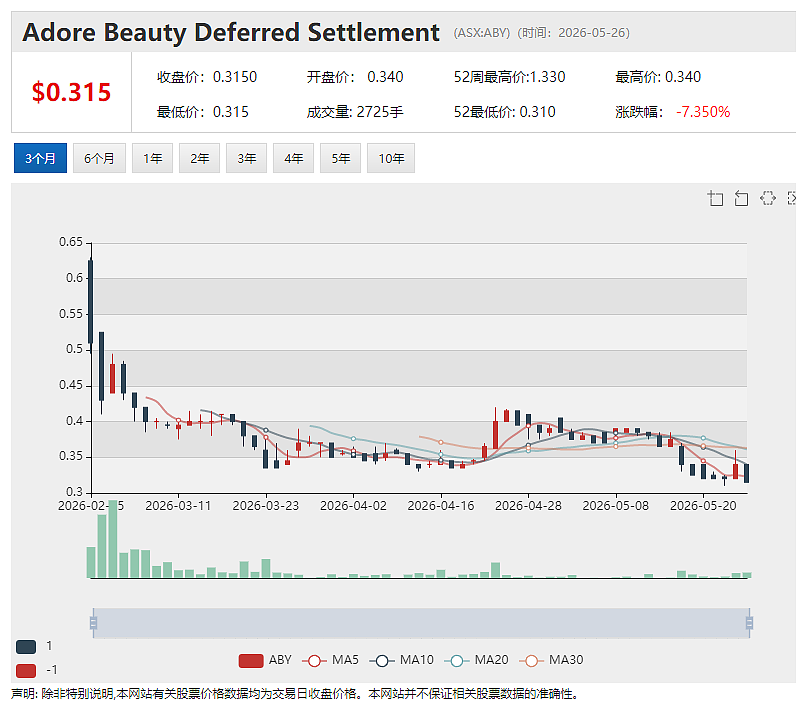Click the 2026-05-08 x-axis label
Image resolution: width=812 pixels, height=717 pixels.
pyautogui.click(x=616, y=506)
